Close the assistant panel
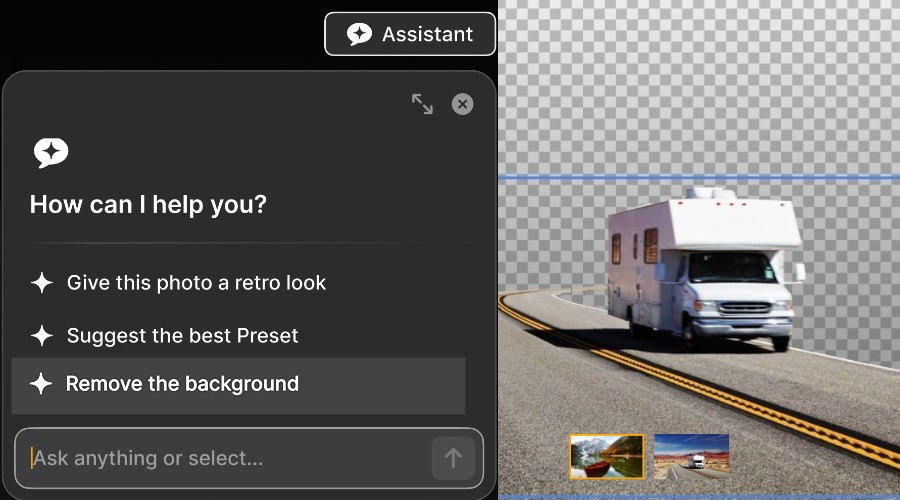The width and height of the screenshot is (900, 500). tap(462, 104)
